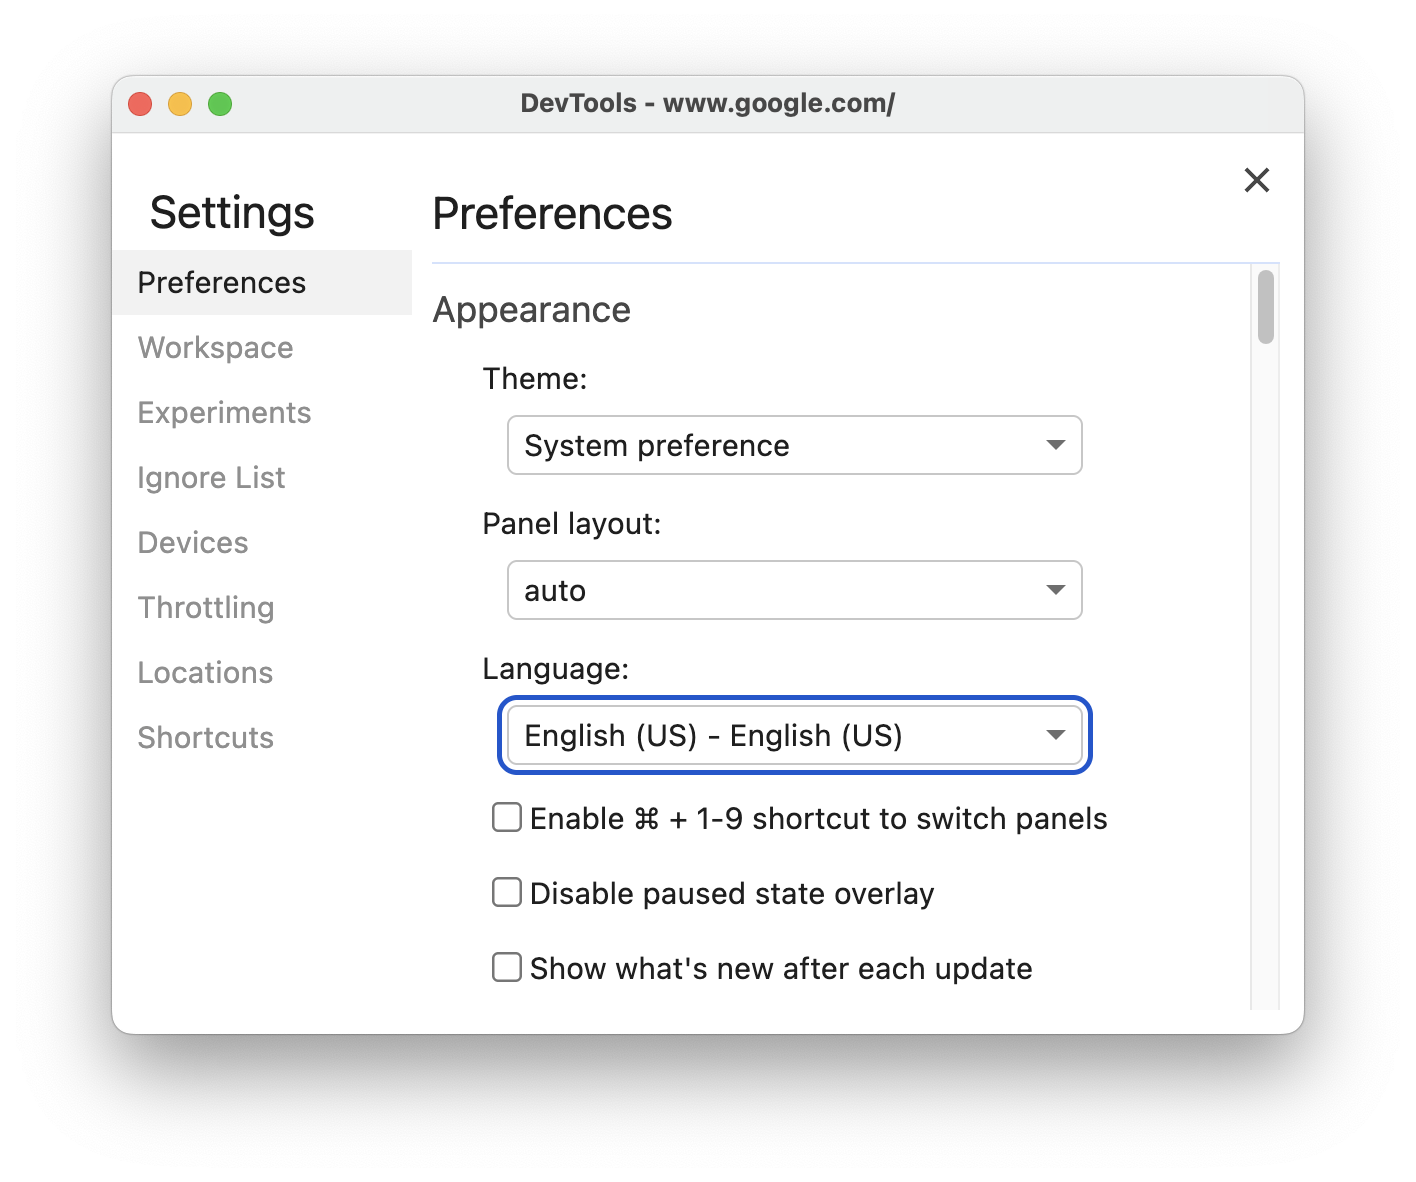Open the Shortcuts settings
This screenshot has width=1416, height=1182.
205,737
